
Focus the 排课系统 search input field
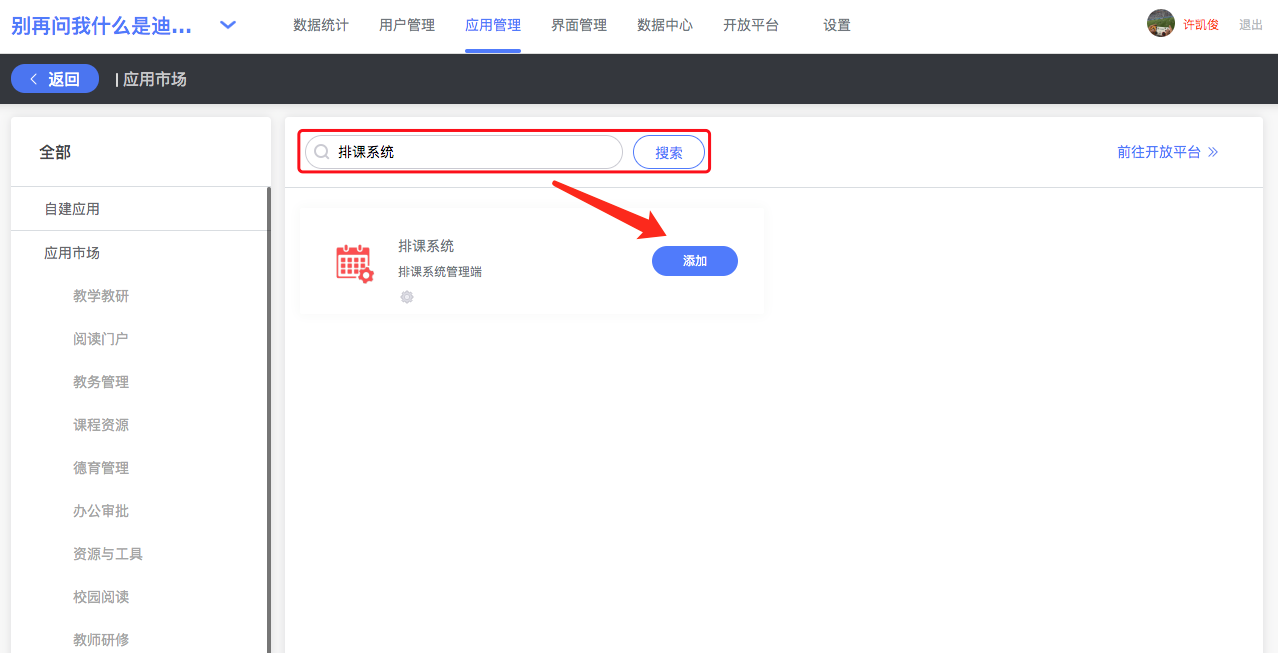464,152
